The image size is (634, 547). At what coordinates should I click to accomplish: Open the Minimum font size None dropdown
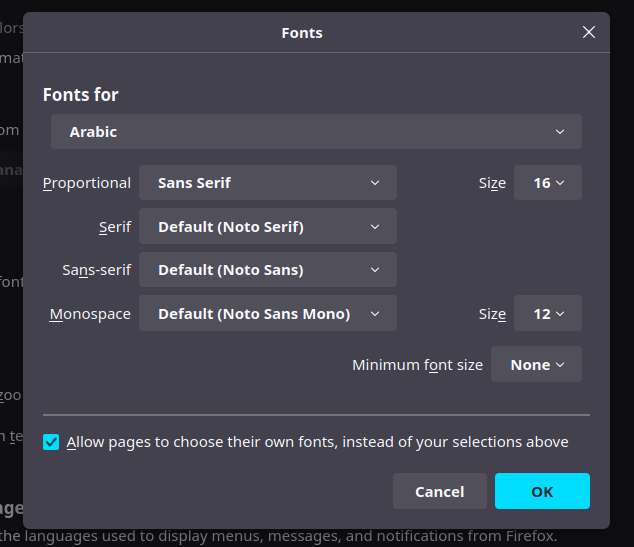pos(536,364)
